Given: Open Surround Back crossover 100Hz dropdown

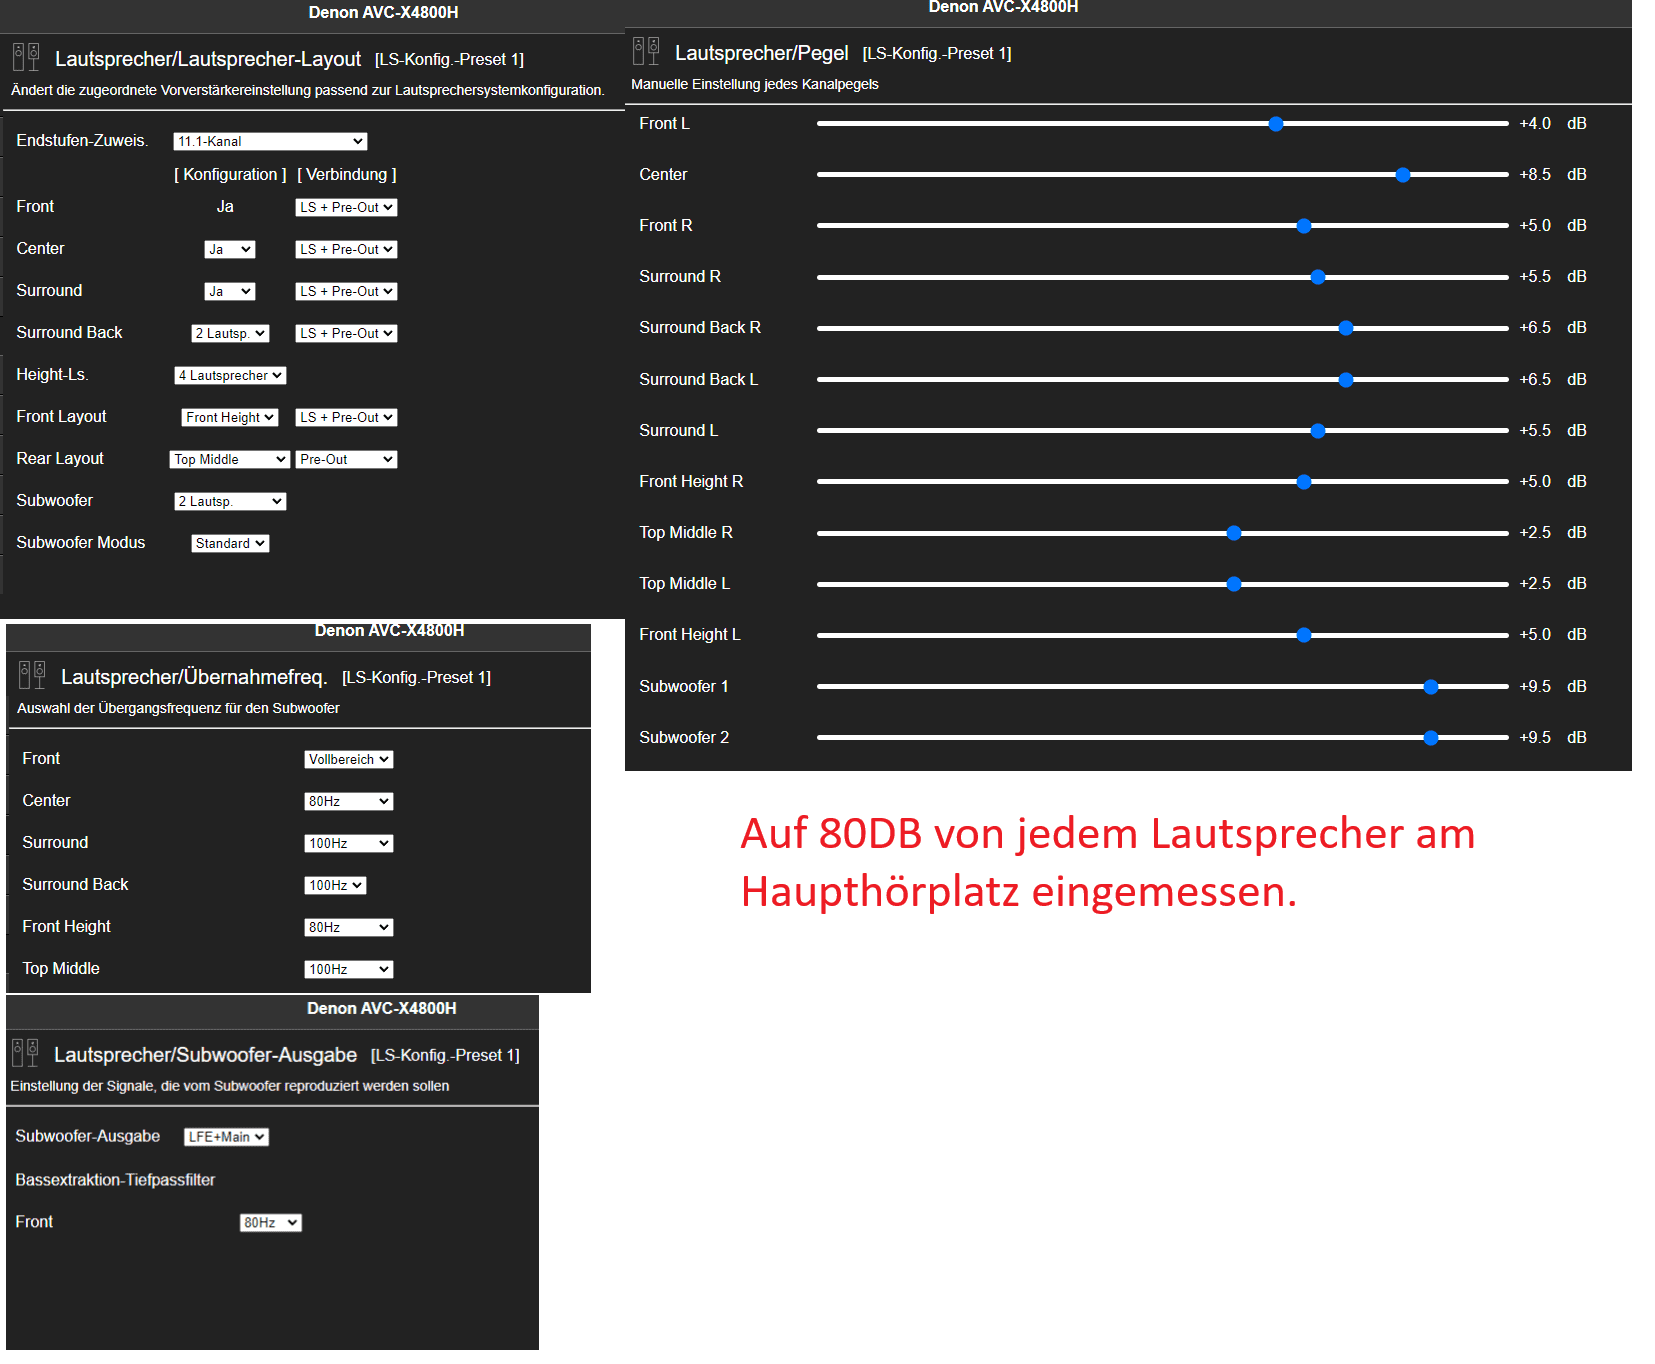Looking at the screenshot, I should (335, 885).
